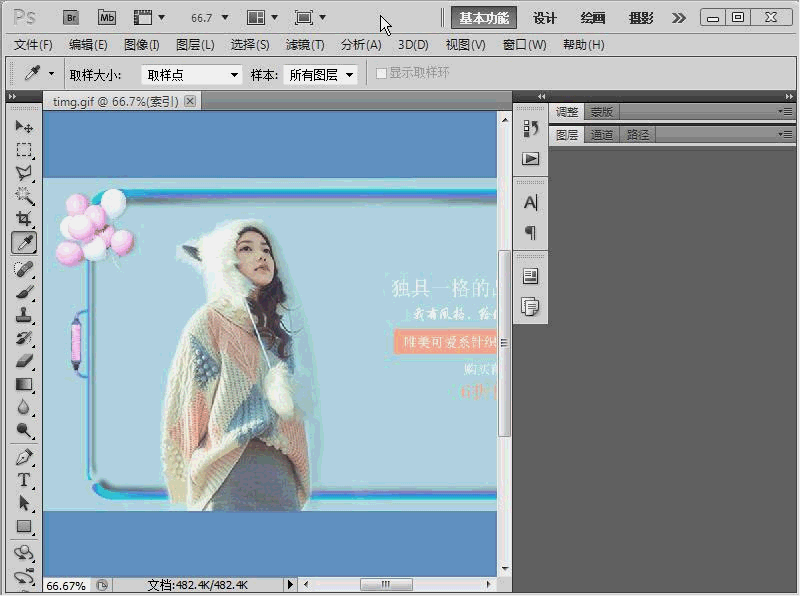Open the 样本 所有图层 dropdown
The image size is (800, 596).
[320, 75]
